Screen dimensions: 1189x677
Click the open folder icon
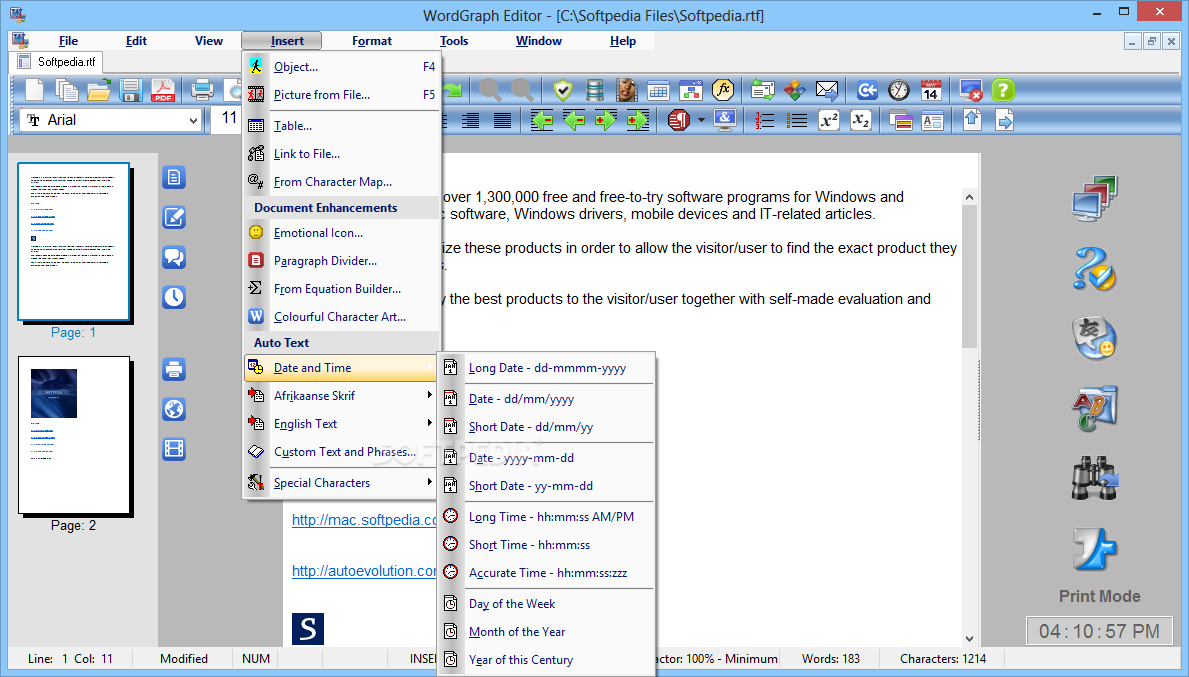[99, 90]
